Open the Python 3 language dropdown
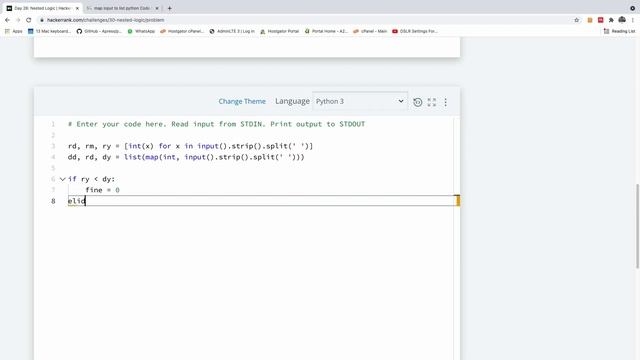 click(x=360, y=101)
